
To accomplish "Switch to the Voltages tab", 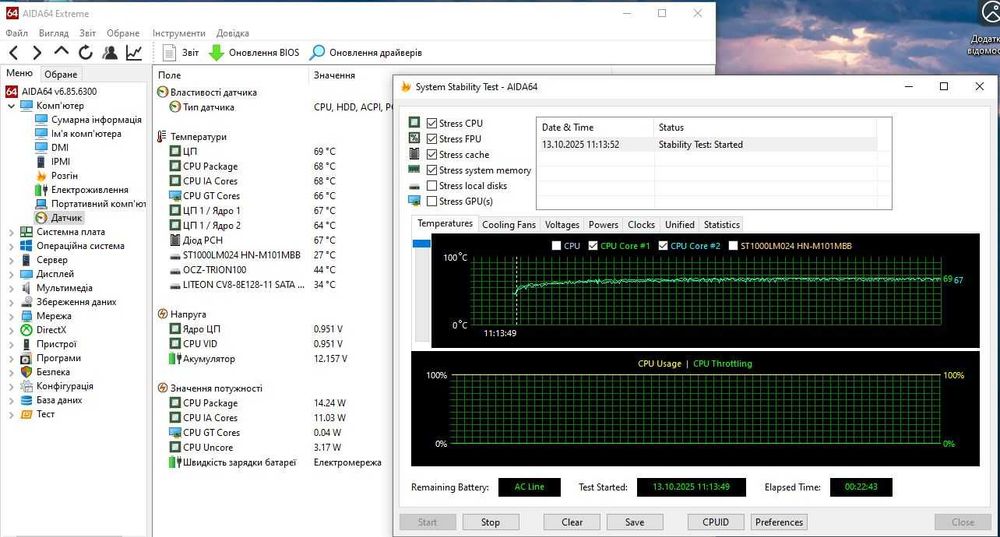I will pos(562,224).
